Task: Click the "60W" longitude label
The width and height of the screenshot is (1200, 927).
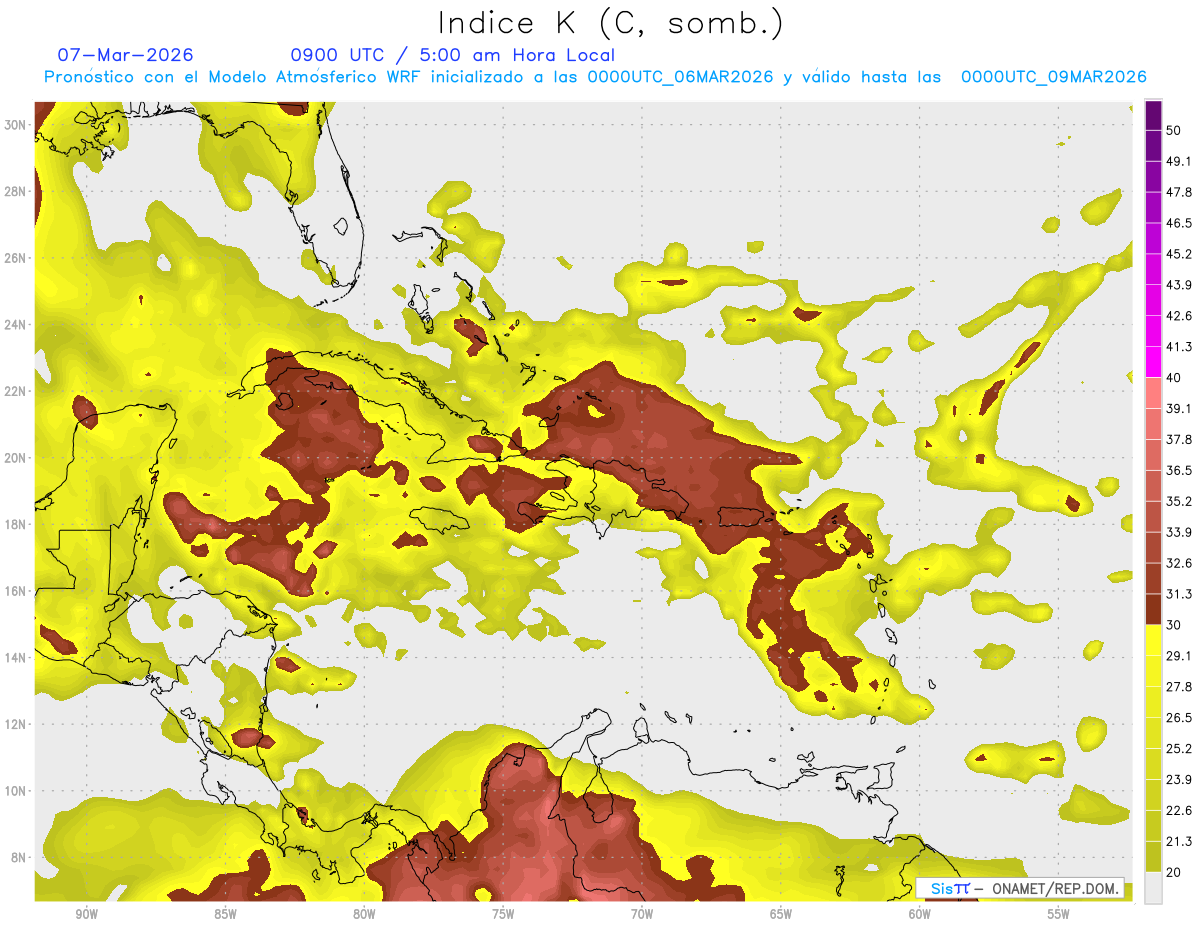Action: pyautogui.click(x=920, y=914)
